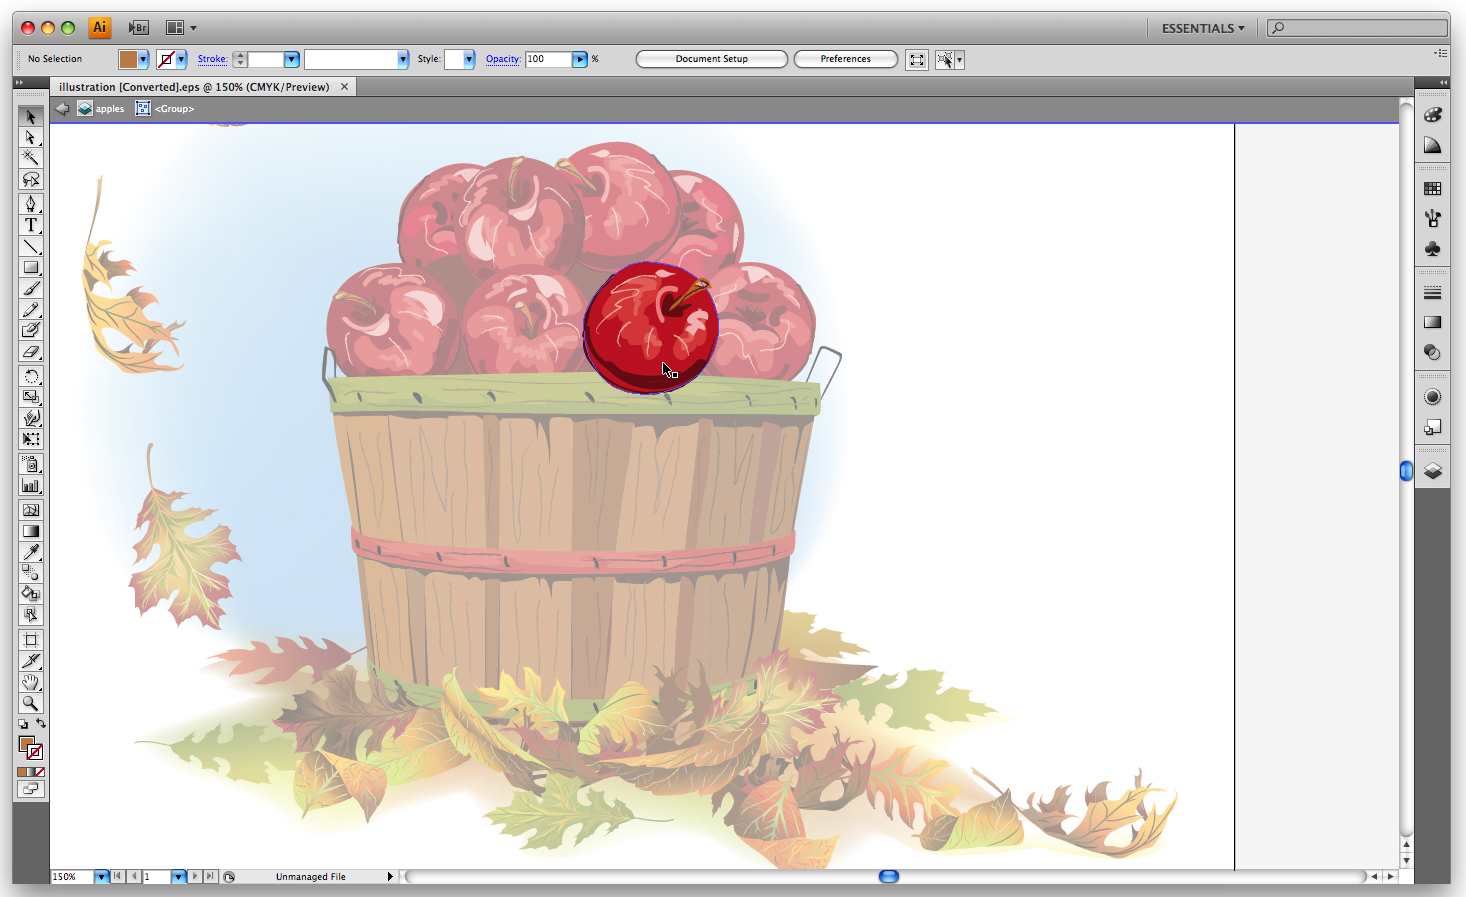1466x897 pixels.
Task: Open the Color panel palette icon
Action: [x=1433, y=115]
